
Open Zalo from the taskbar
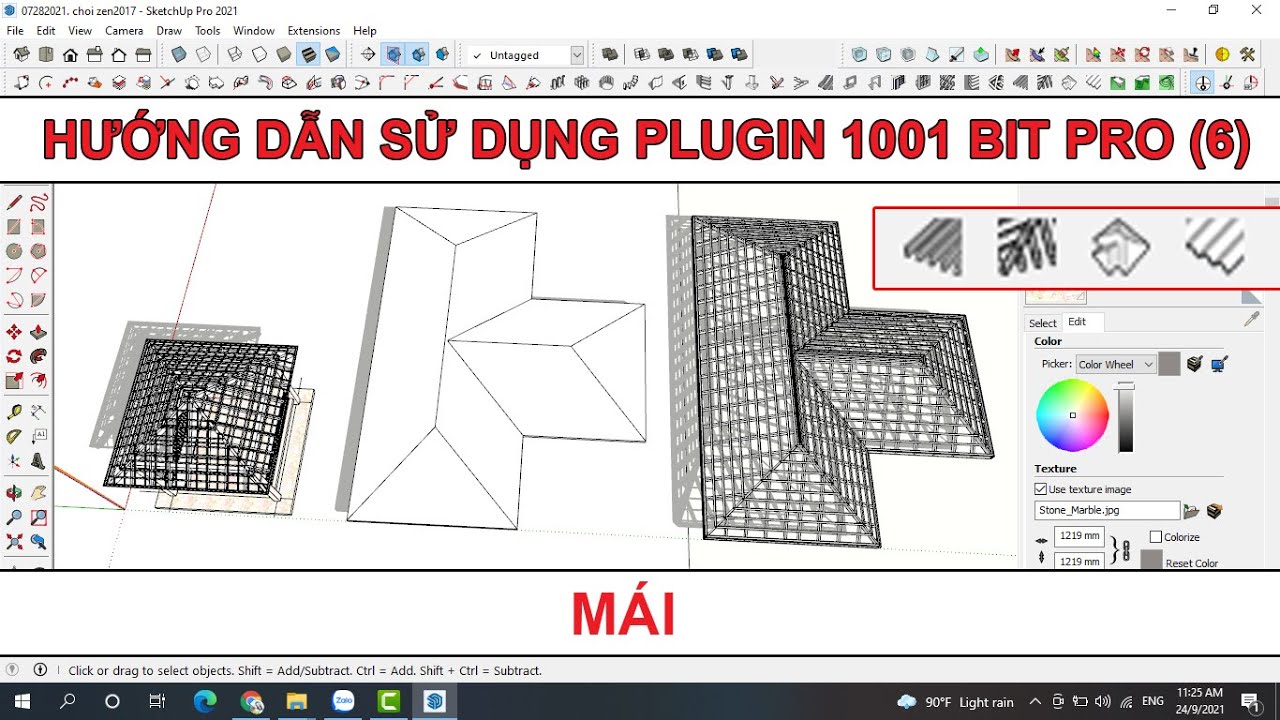click(x=343, y=702)
